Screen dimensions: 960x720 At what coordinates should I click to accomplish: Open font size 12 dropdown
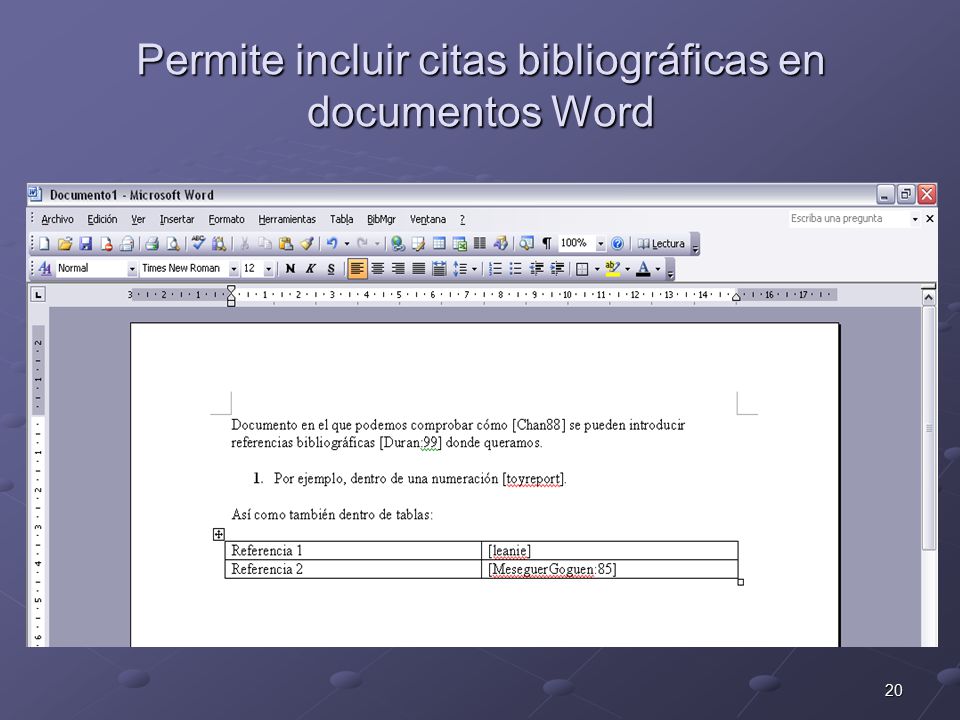(268, 269)
